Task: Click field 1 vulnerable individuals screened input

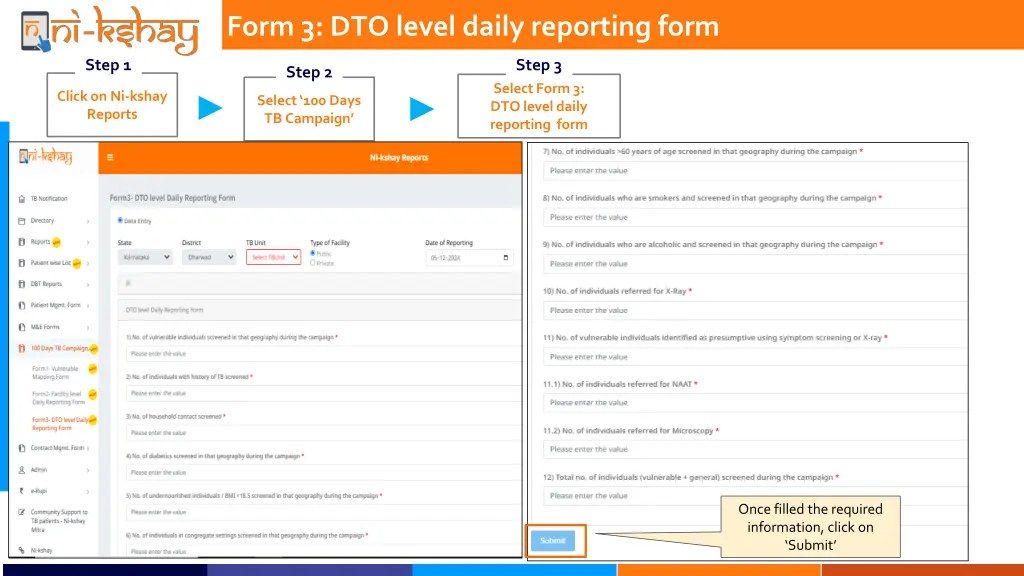Action: (323, 354)
